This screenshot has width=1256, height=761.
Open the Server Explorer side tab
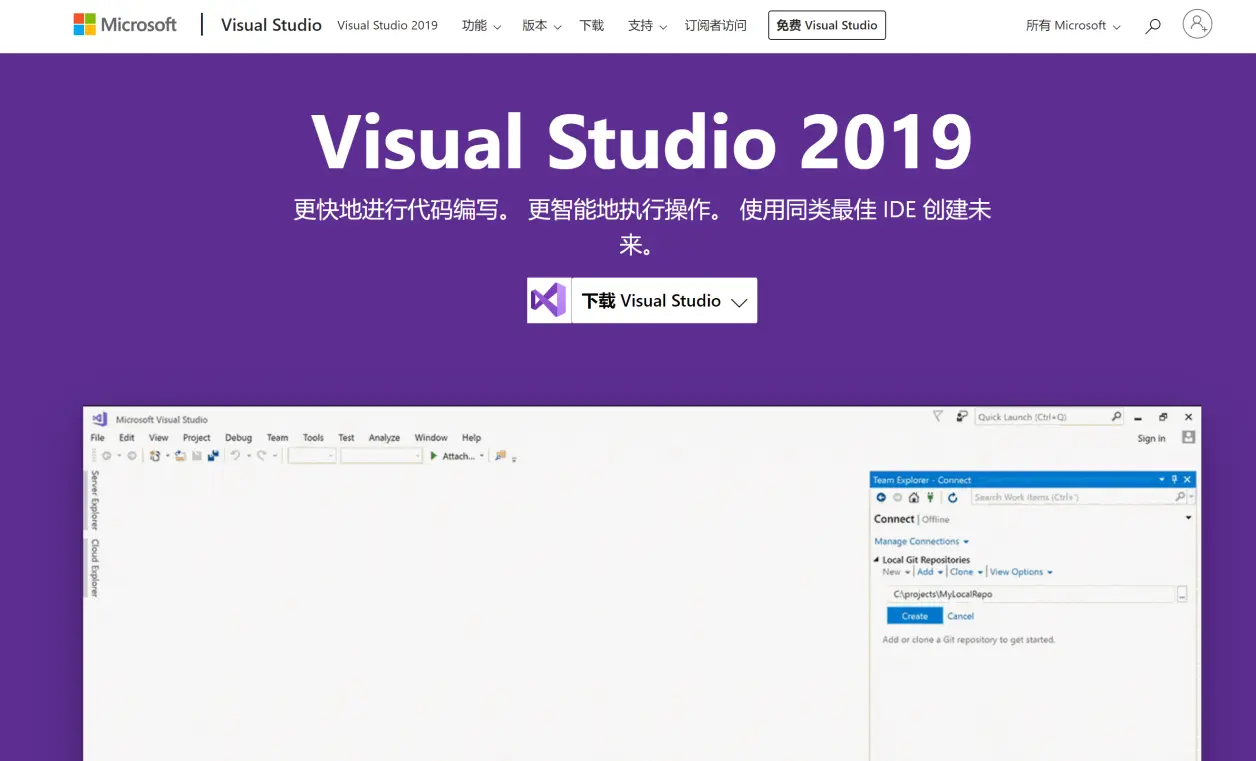pos(95,500)
